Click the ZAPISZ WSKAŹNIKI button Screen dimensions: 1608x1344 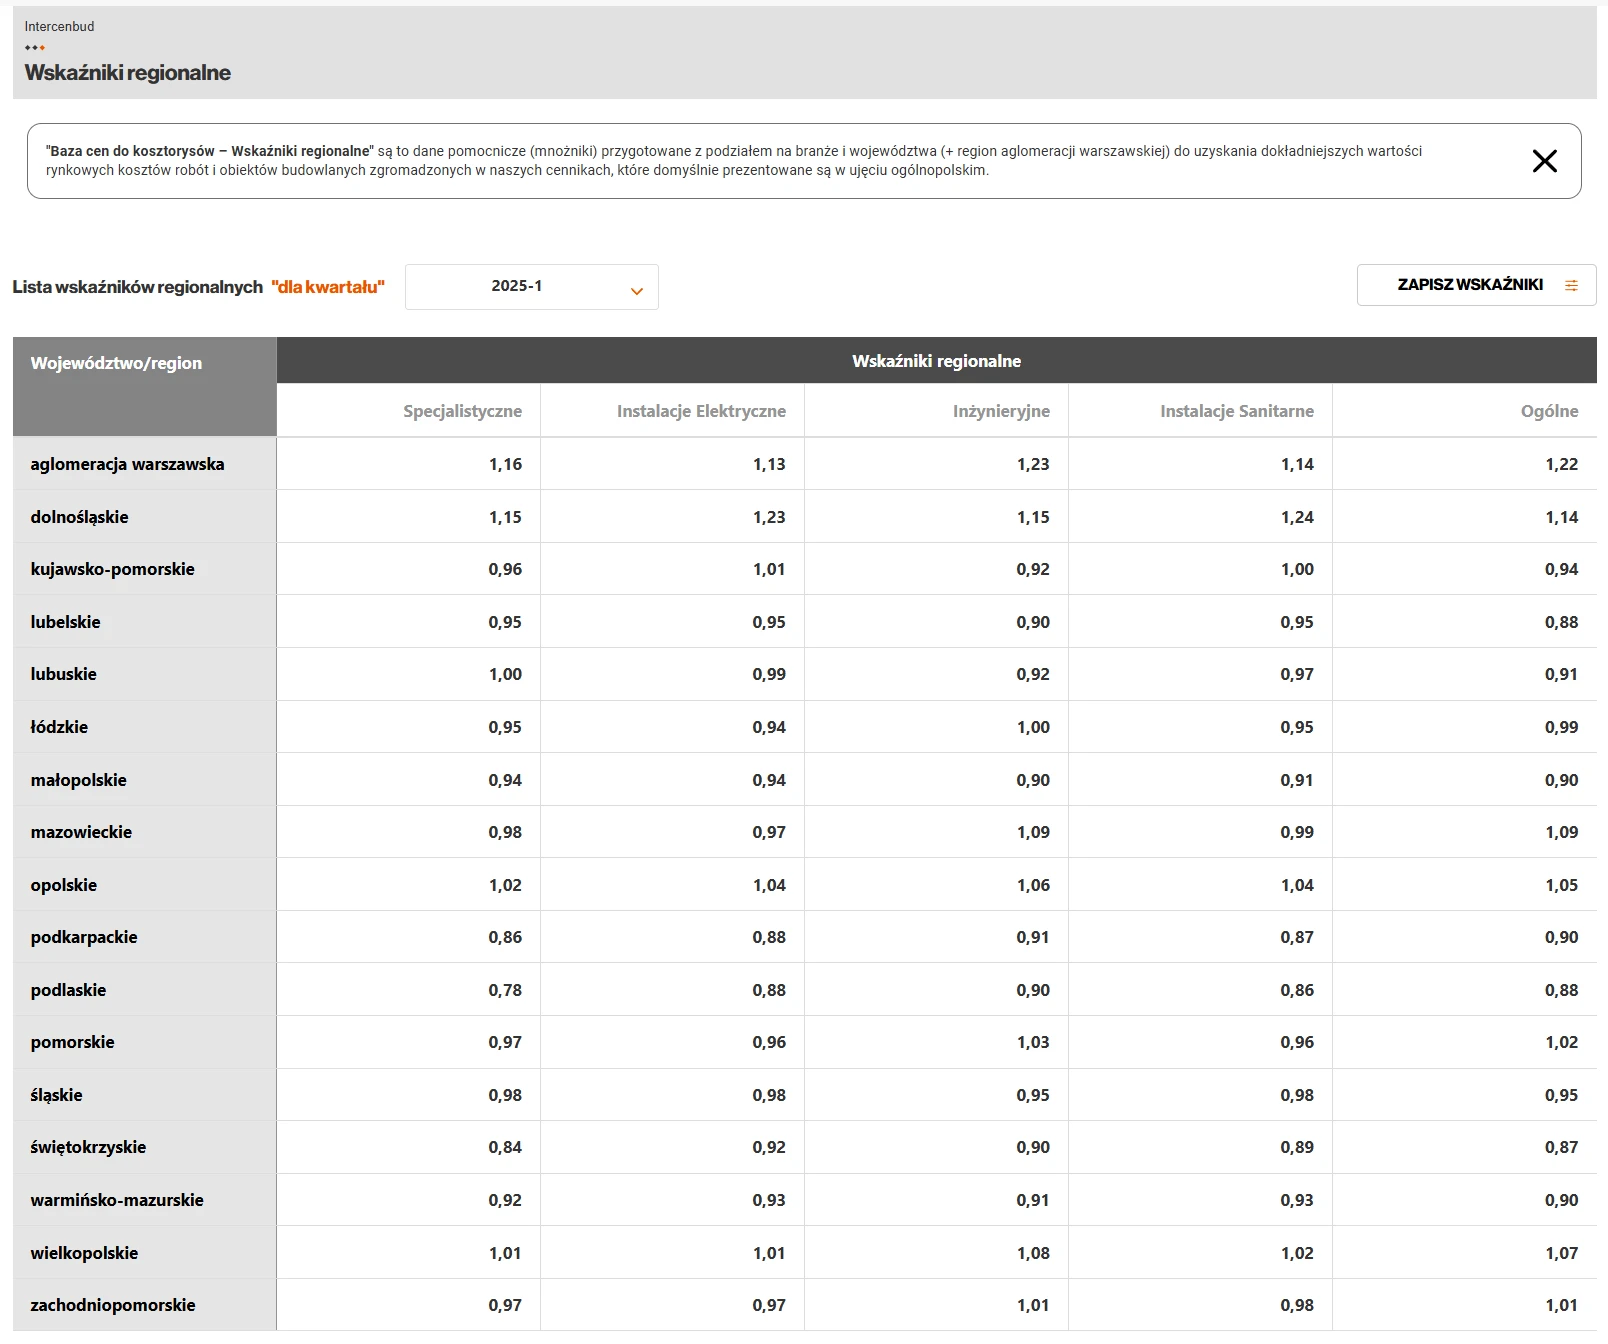1476,285
